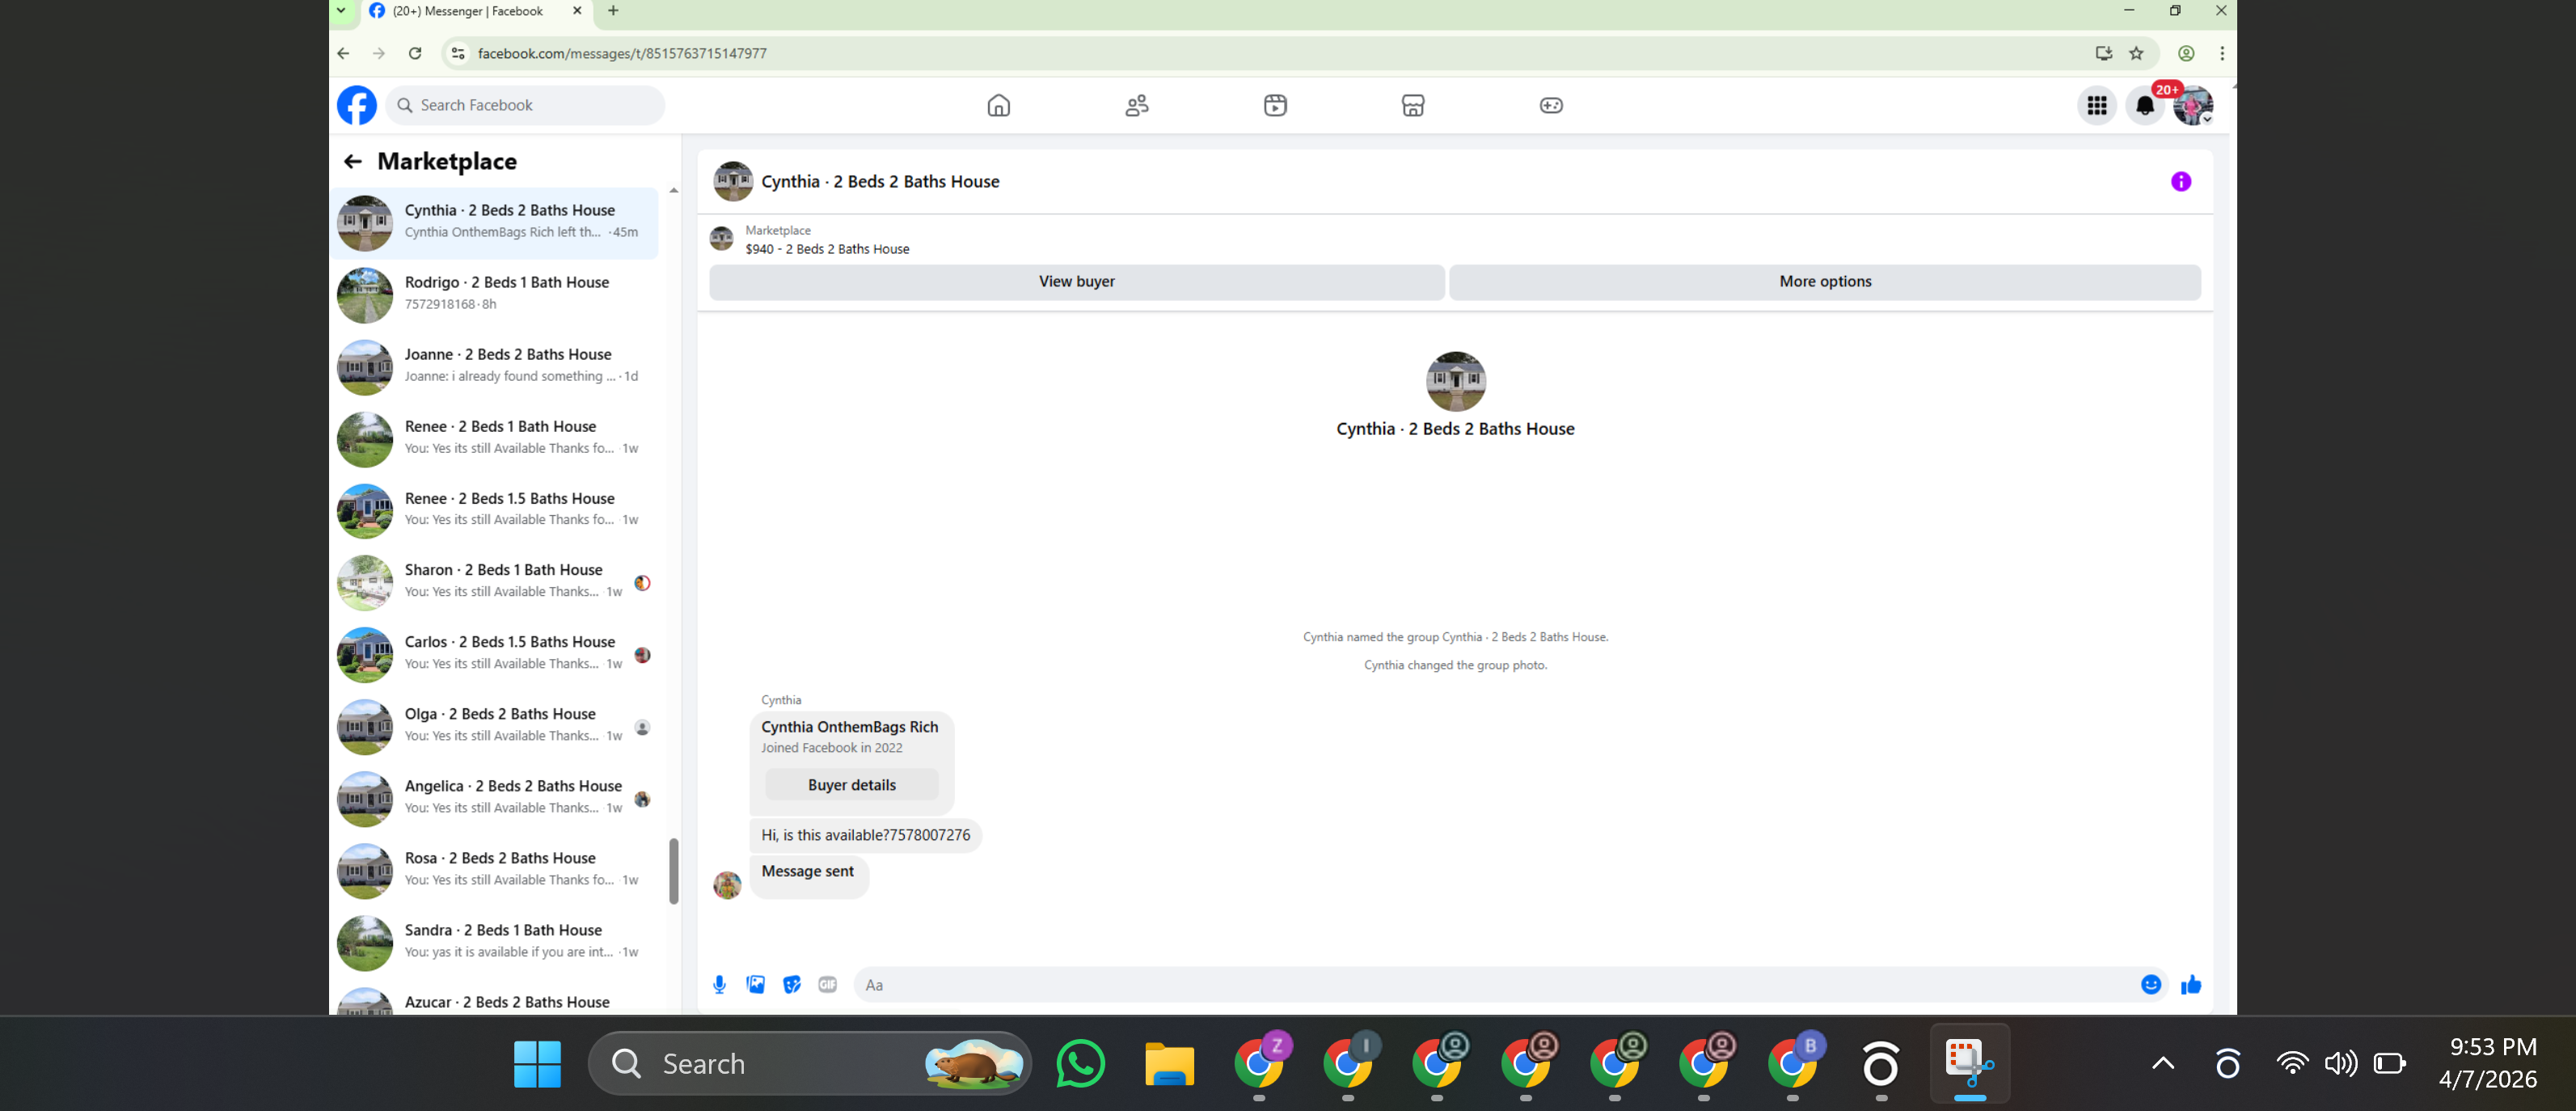Click the chat list scrollbar thumb

(674, 871)
